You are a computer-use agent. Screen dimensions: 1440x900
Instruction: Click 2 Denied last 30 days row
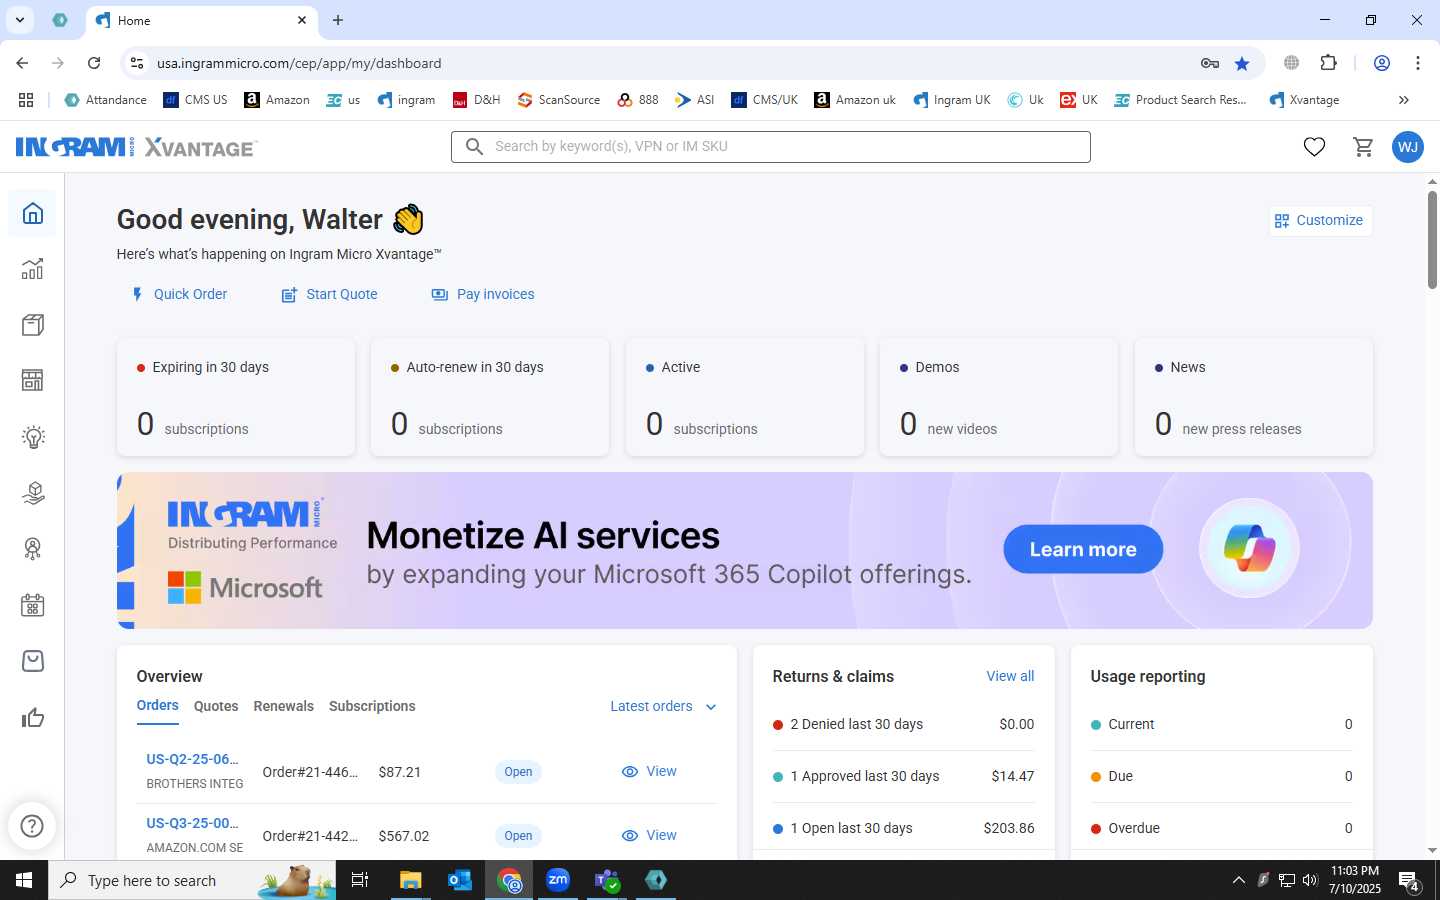click(x=903, y=724)
